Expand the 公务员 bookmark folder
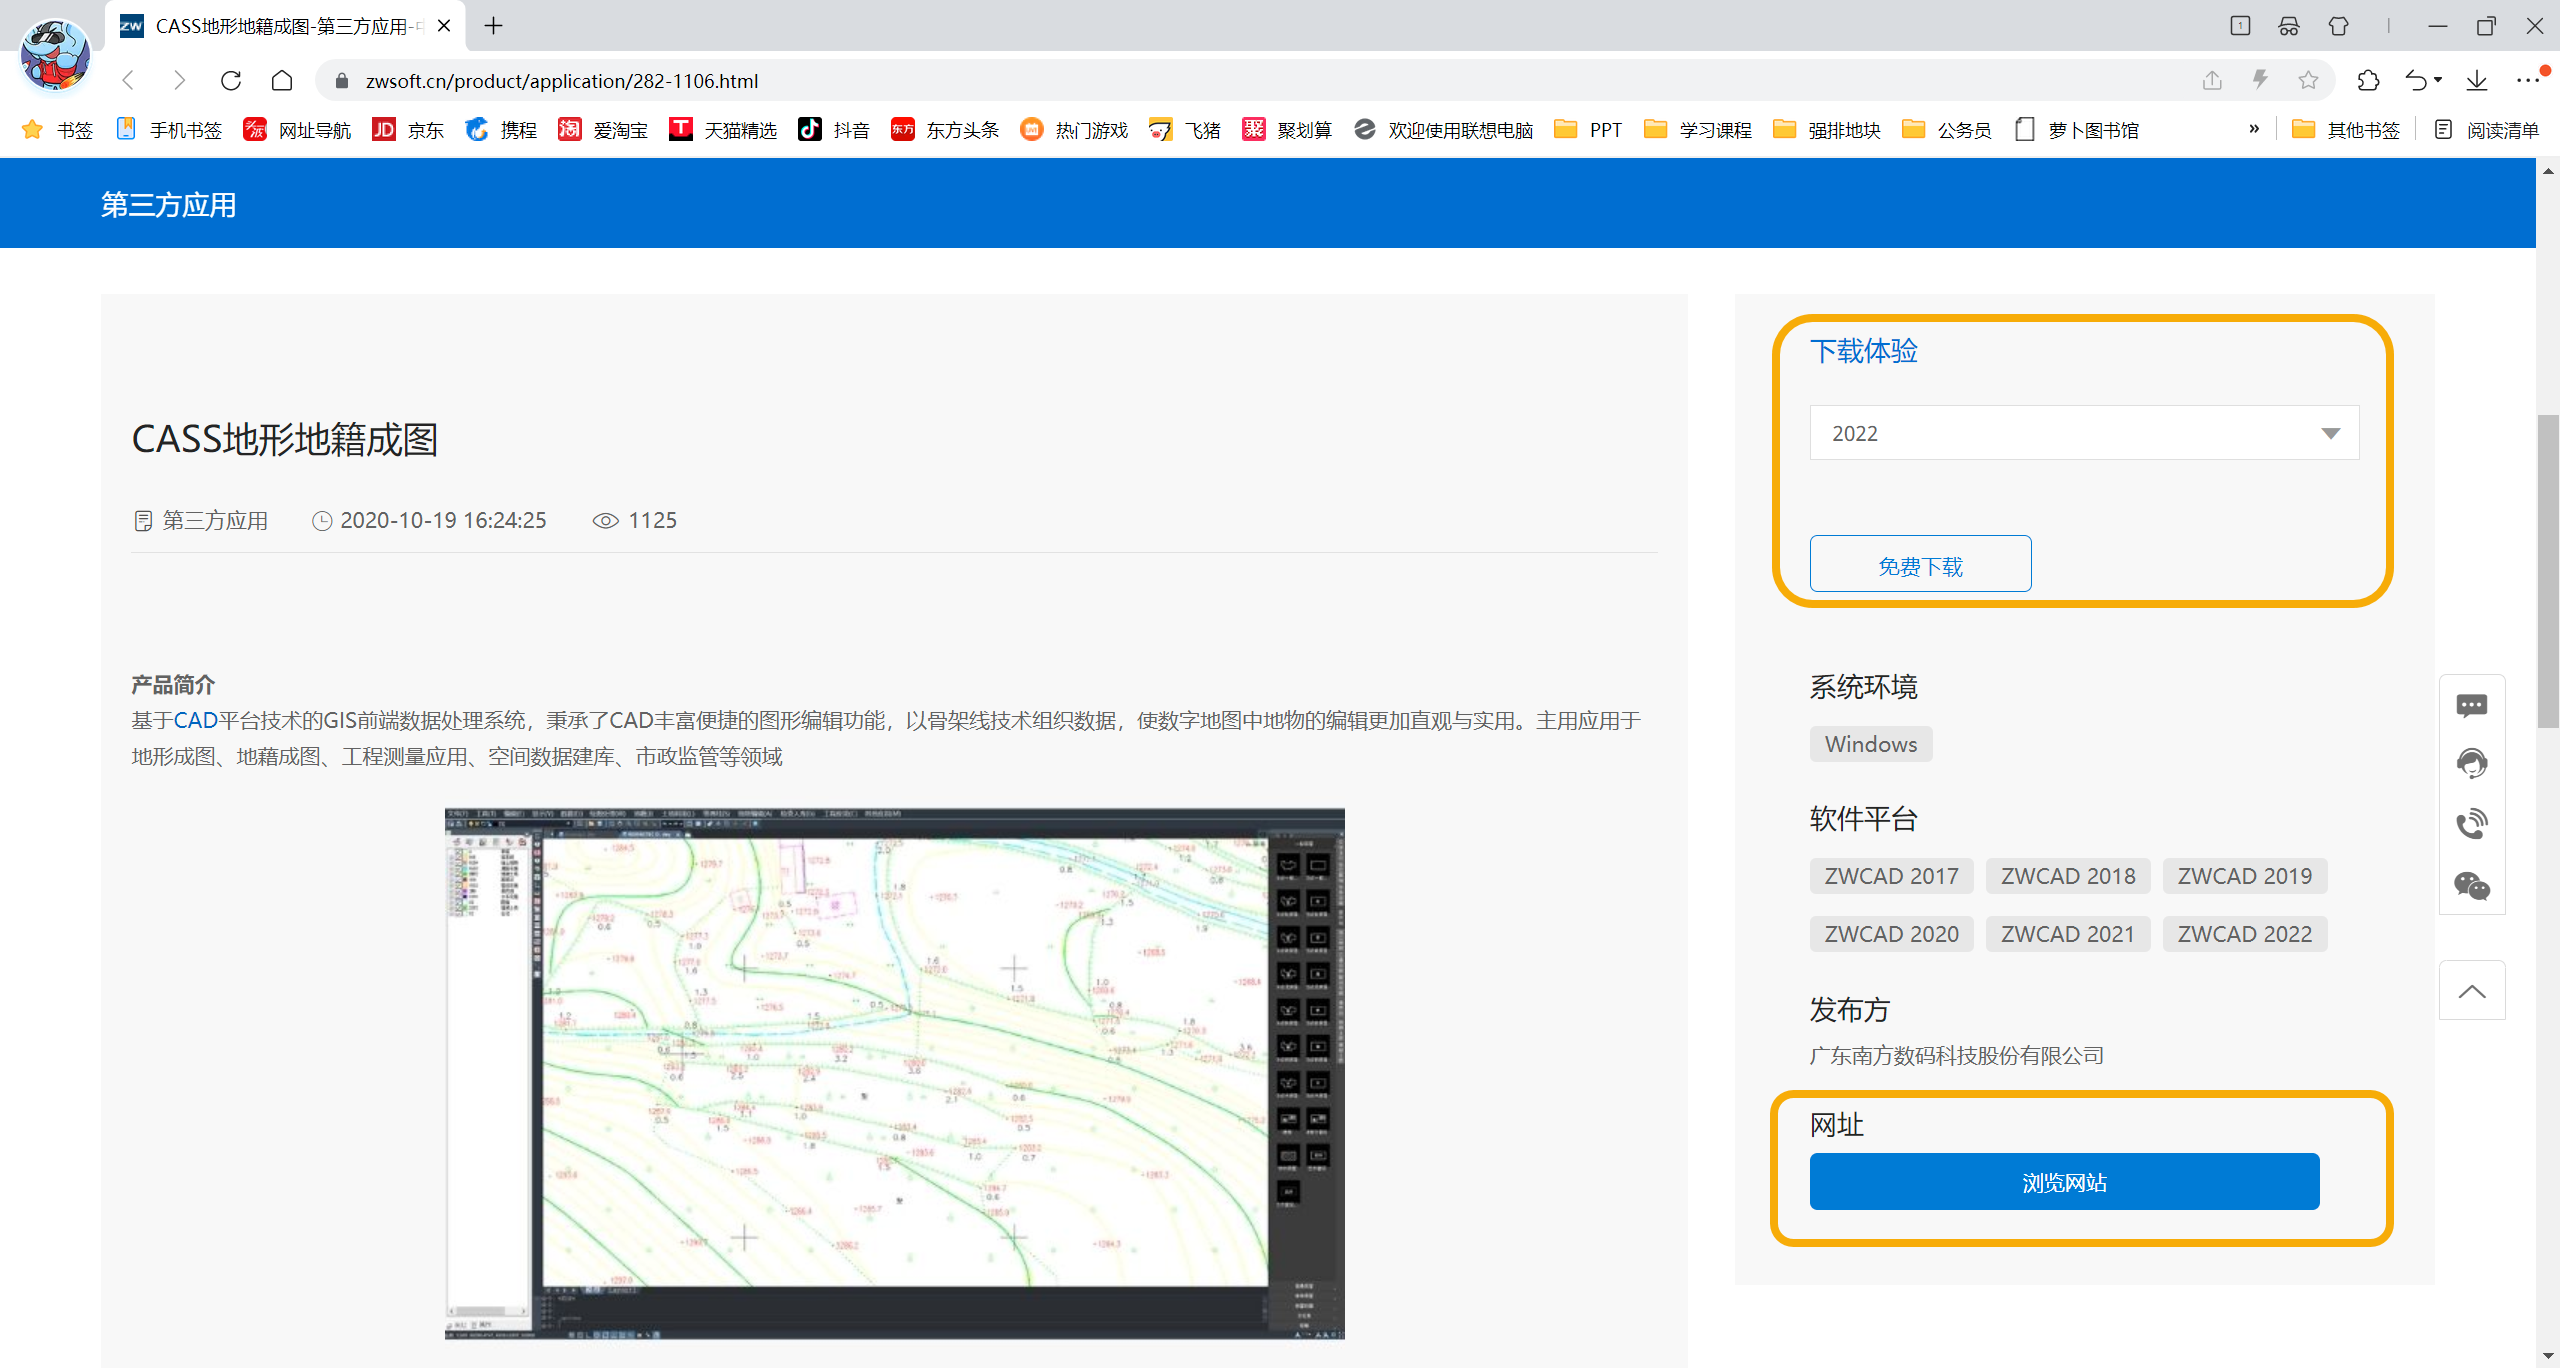Screen dimensions: 2560x1368 point(1947,129)
